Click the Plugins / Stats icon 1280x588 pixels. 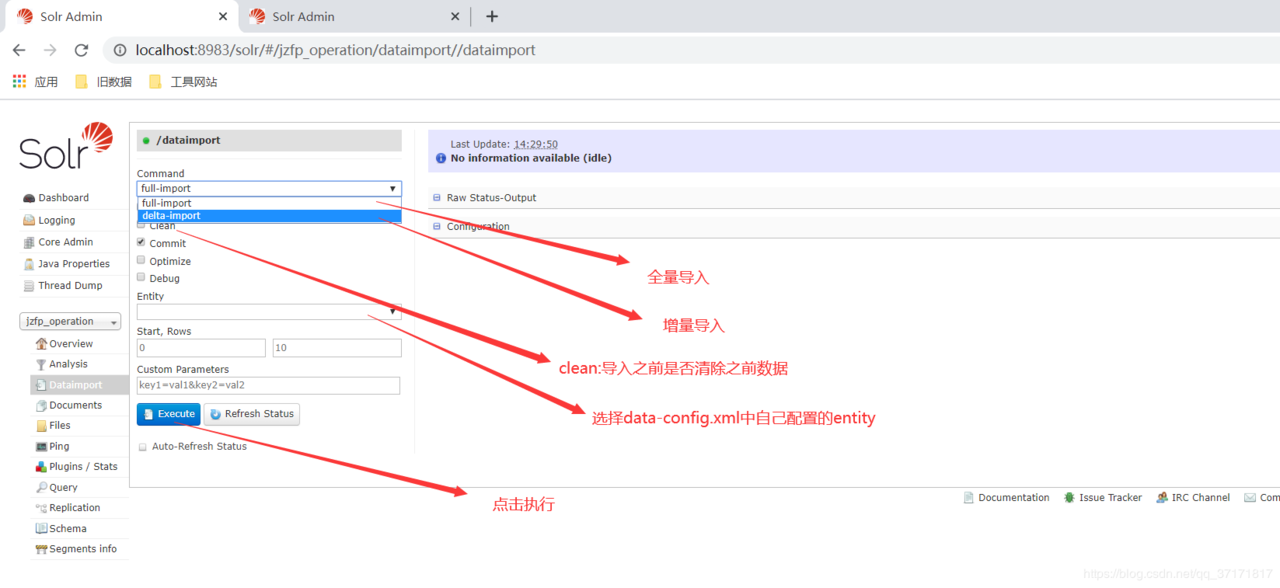pyautogui.click(x=41, y=466)
